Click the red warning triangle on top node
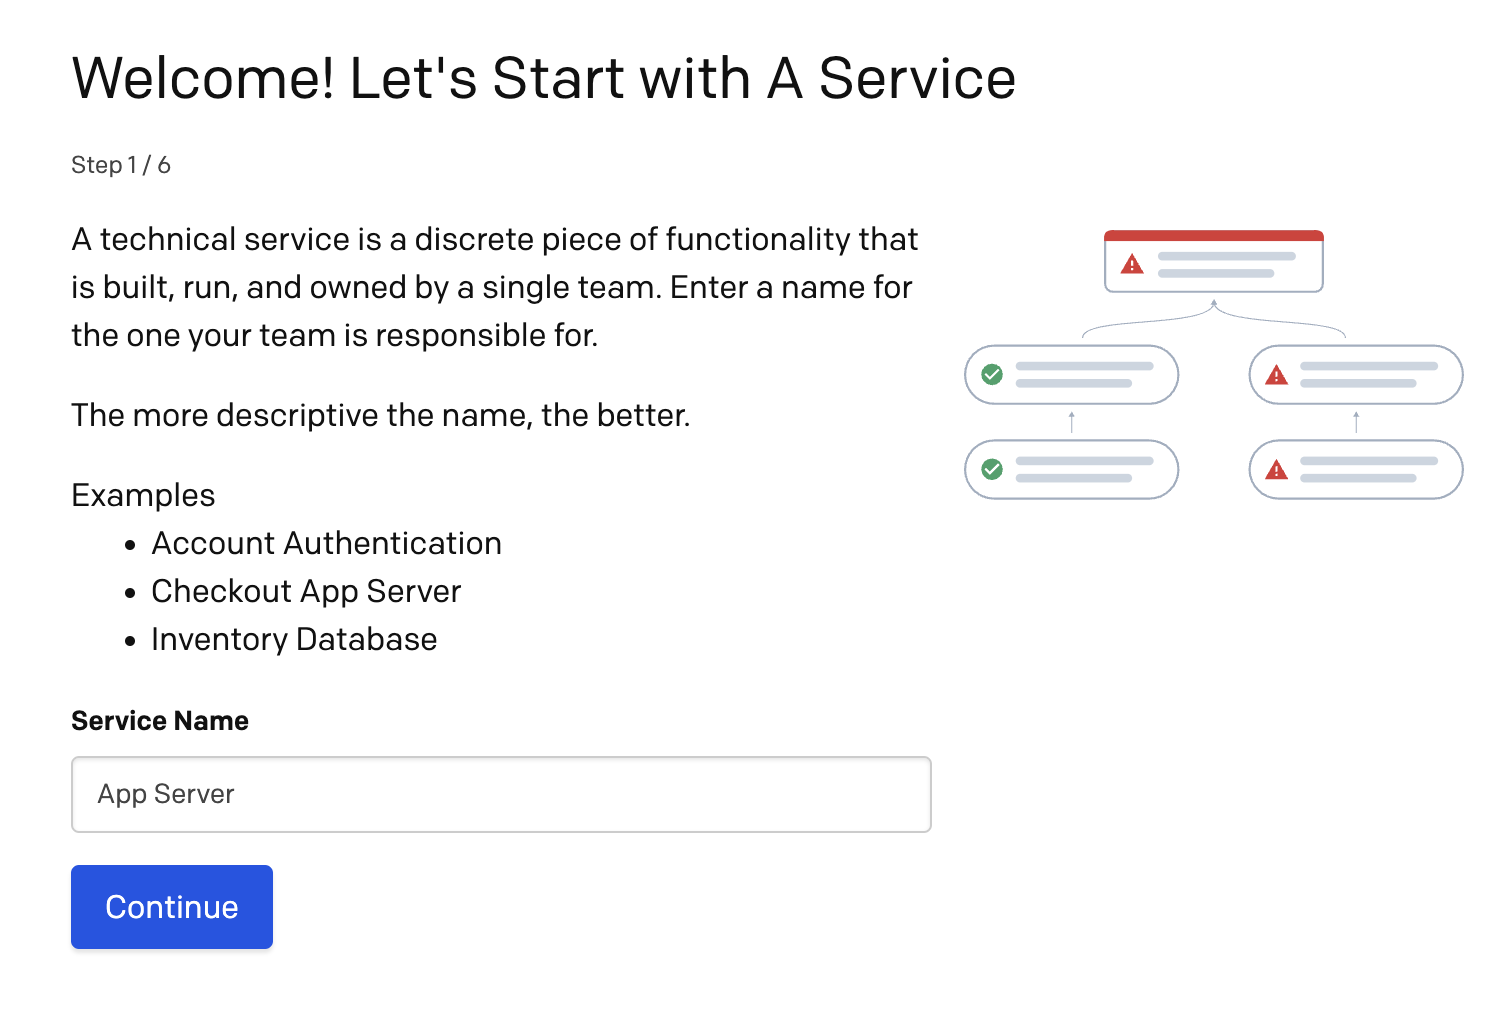Viewport: 1488px width, 1018px height. pyautogui.click(x=1131, y=264)
